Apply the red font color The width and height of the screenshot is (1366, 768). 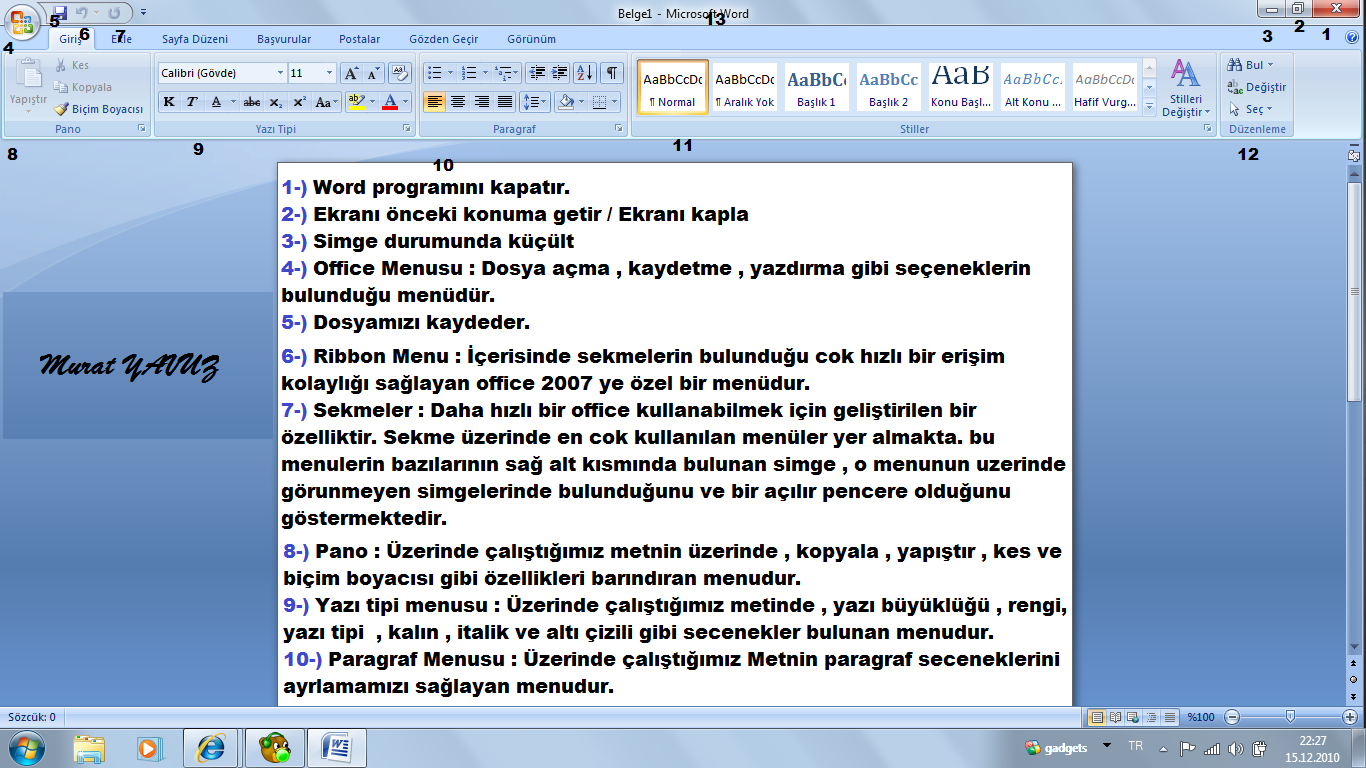(390, 102)
